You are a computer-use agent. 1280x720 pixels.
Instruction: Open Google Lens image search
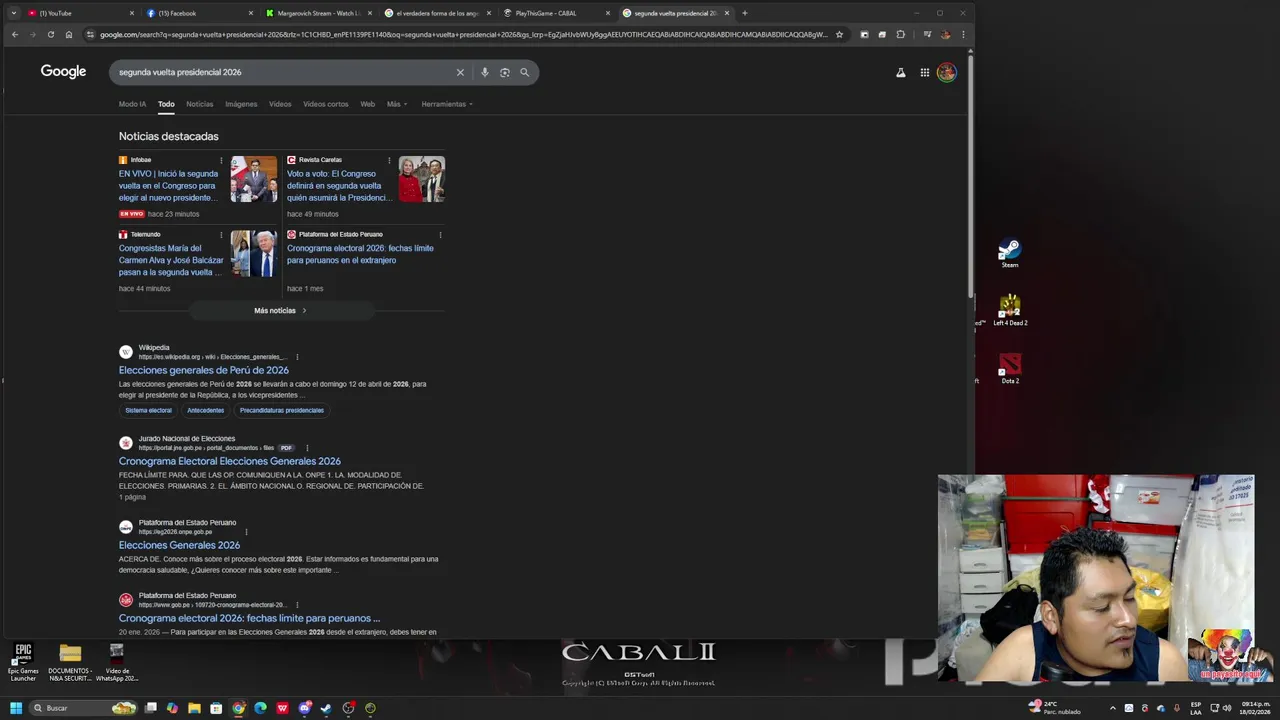[504, 72]
